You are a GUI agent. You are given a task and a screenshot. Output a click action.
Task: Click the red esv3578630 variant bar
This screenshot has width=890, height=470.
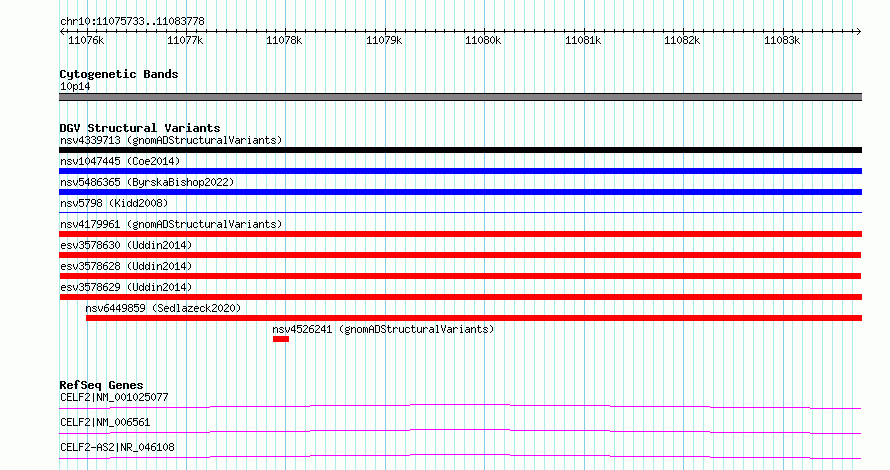point(460,255)
